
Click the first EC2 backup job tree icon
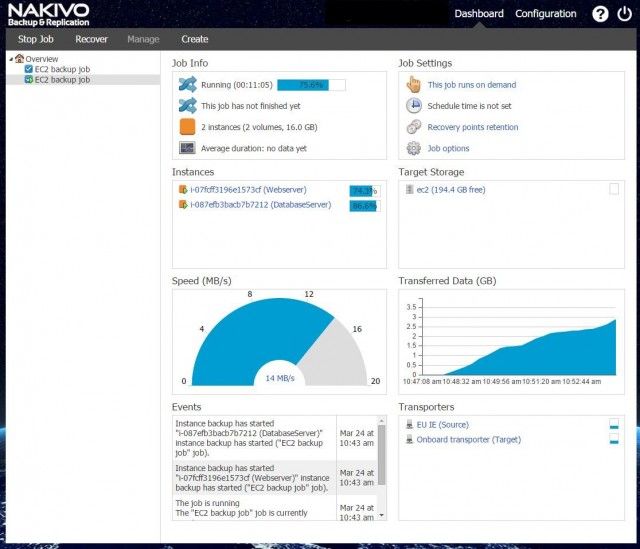tap(29, 69)
